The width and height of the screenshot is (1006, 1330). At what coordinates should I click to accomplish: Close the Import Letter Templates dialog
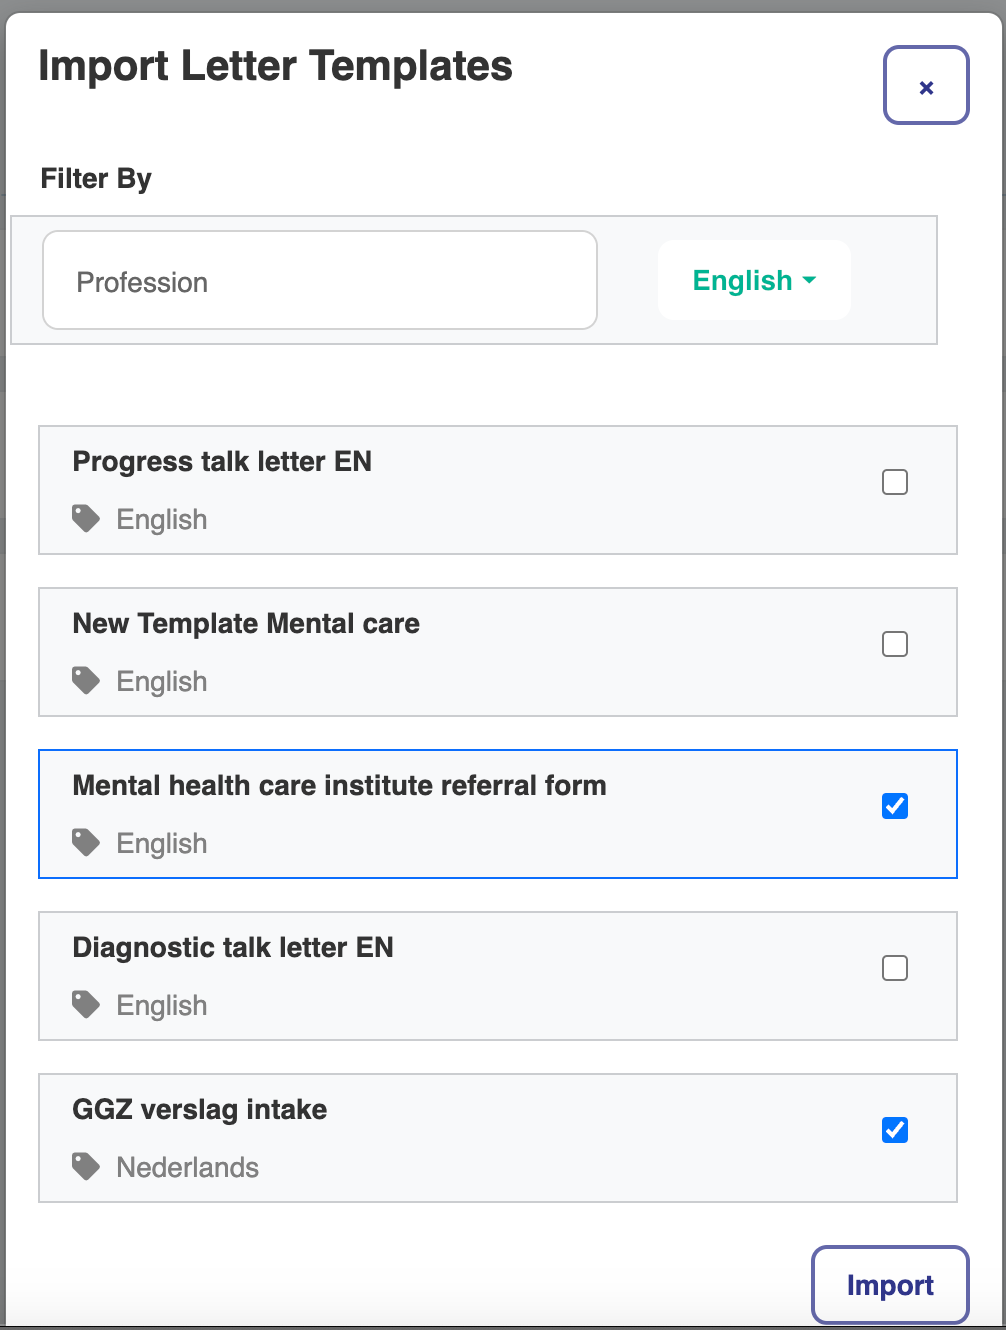pos(926,86)
